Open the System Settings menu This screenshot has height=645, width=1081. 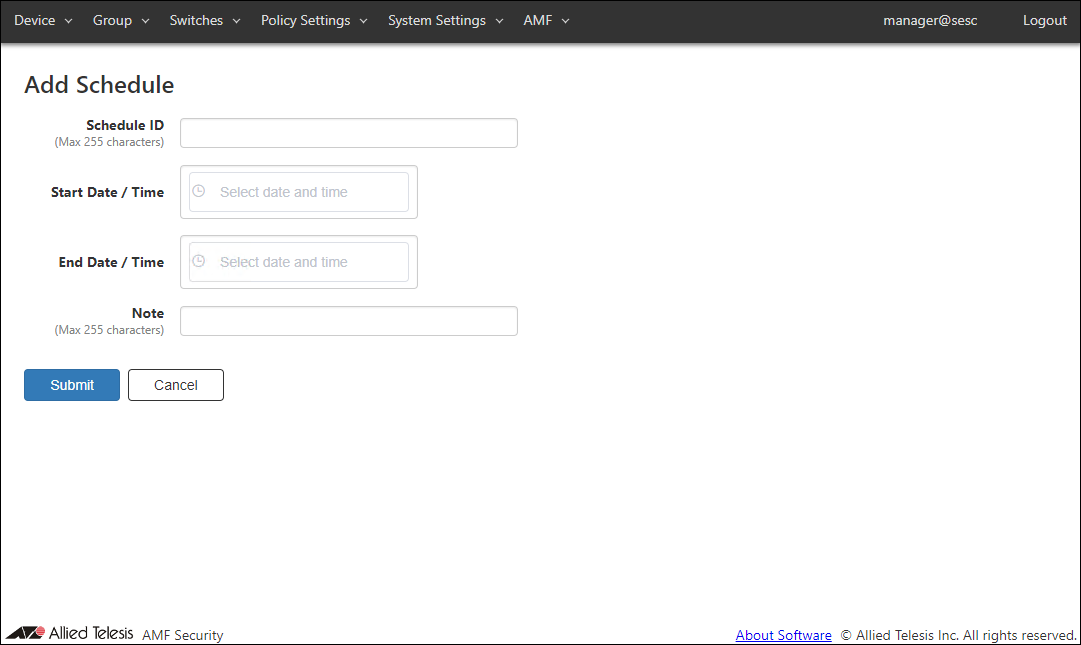pyautogui.click(x=436, y=21)
